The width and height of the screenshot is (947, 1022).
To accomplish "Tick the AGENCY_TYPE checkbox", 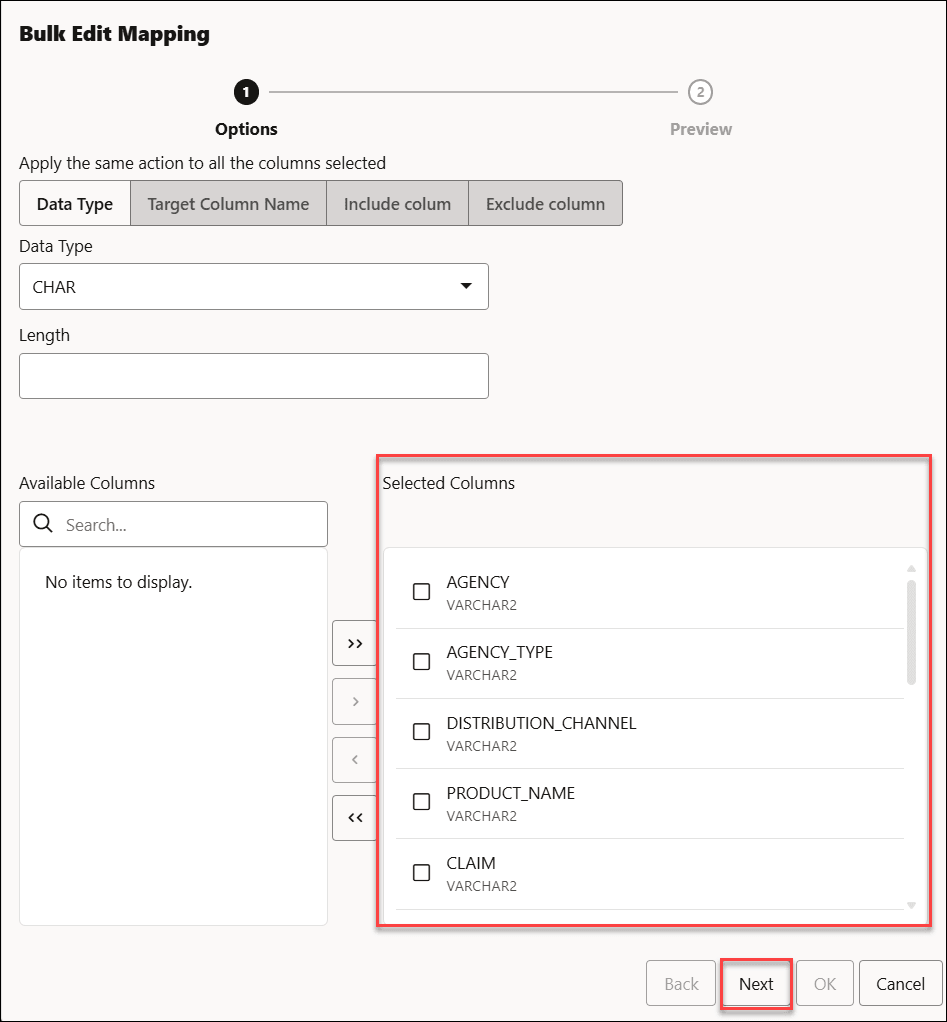I will (x=422, y=662).
